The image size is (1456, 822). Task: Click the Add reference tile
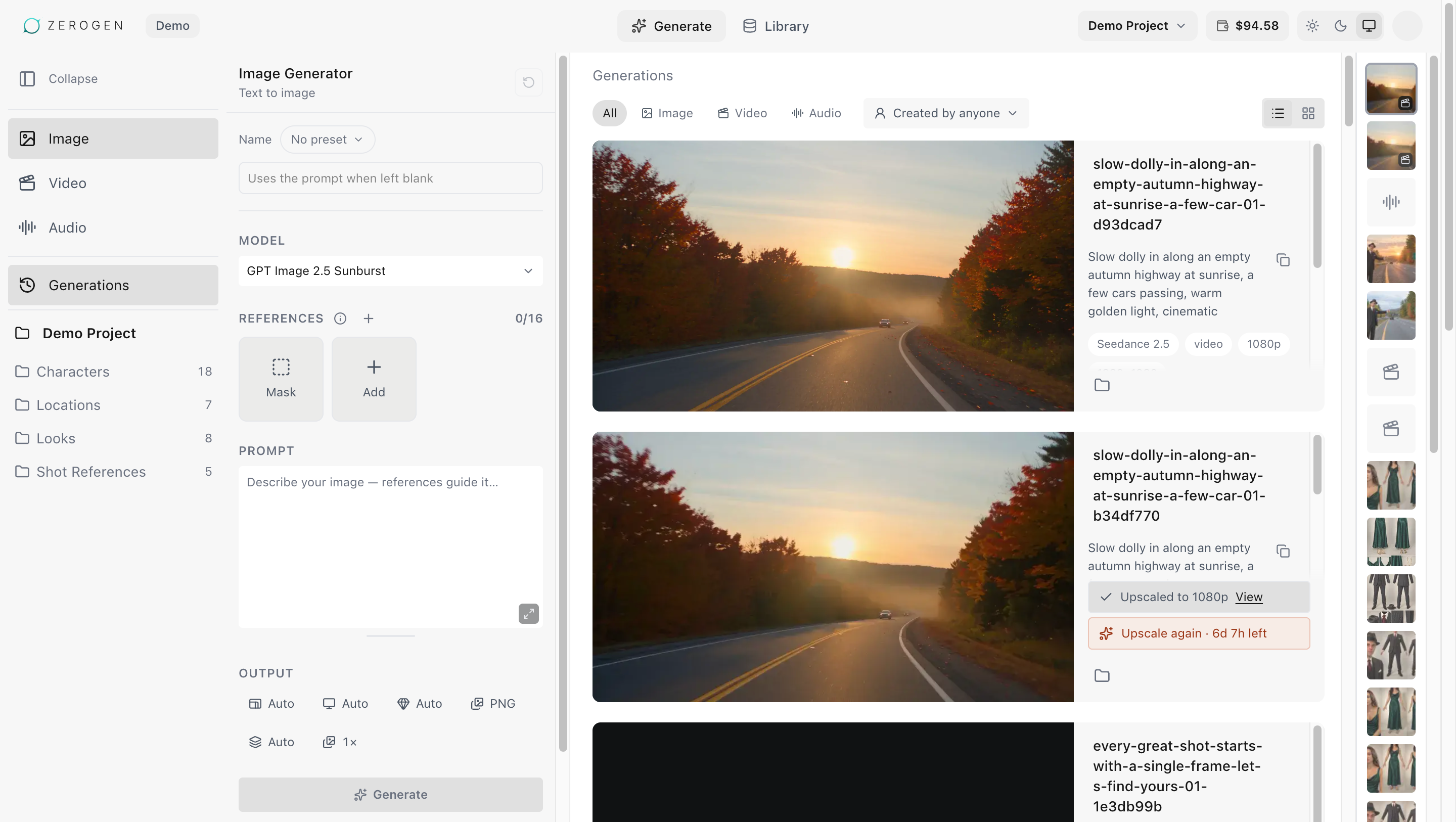pyautogui.click(x=374, y=379)
